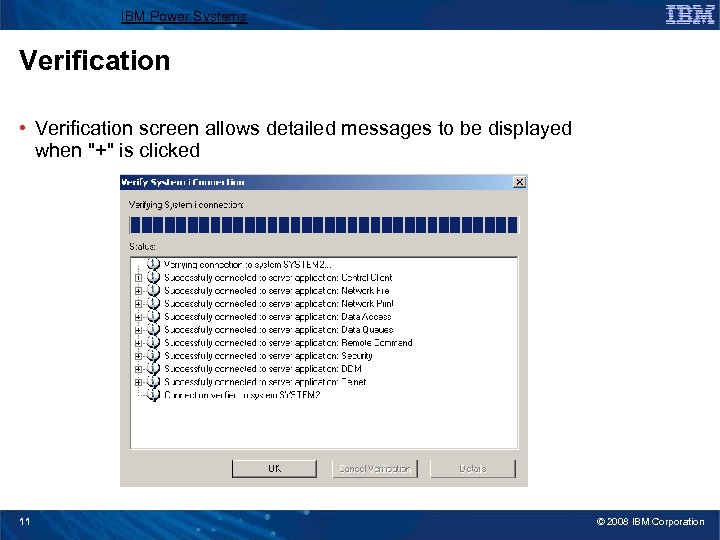Viewport: 720px width, 540px height.
Task: Click info icon on Data Access row
Action: tap(153, 316)
